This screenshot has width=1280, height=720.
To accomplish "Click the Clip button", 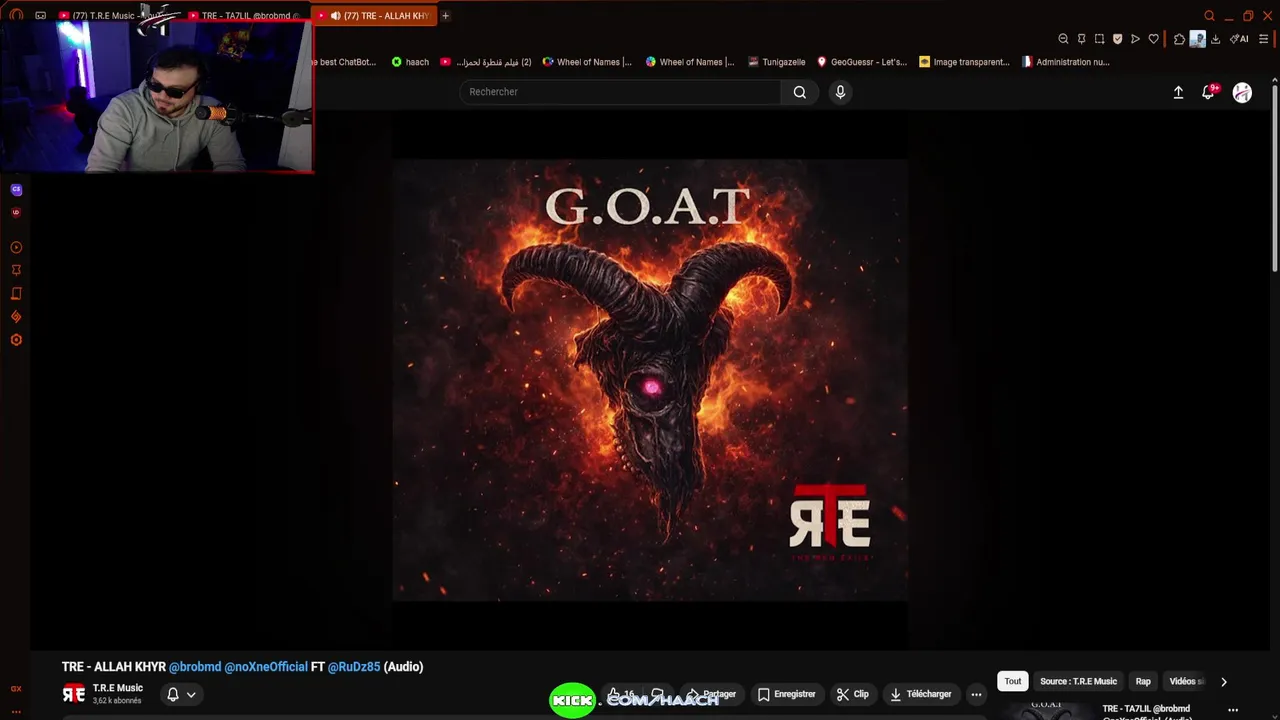I will [853, 694].
